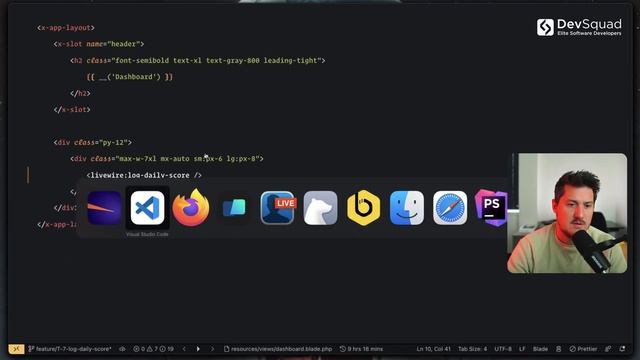Click the 9 hrs 18 mins time tracker

(362, 349)
